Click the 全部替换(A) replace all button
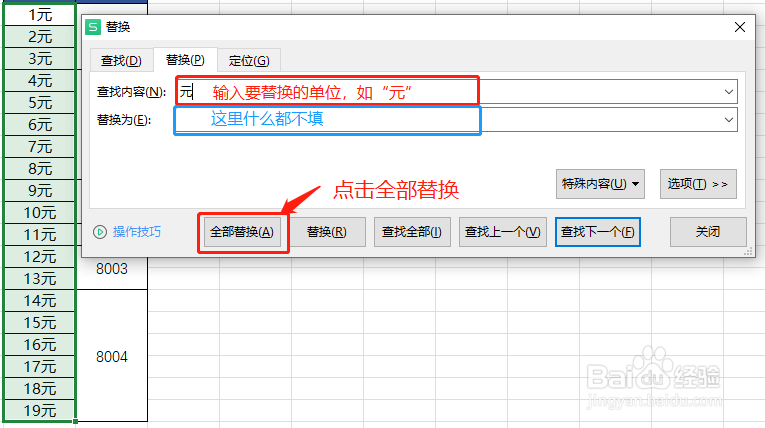 242,232
